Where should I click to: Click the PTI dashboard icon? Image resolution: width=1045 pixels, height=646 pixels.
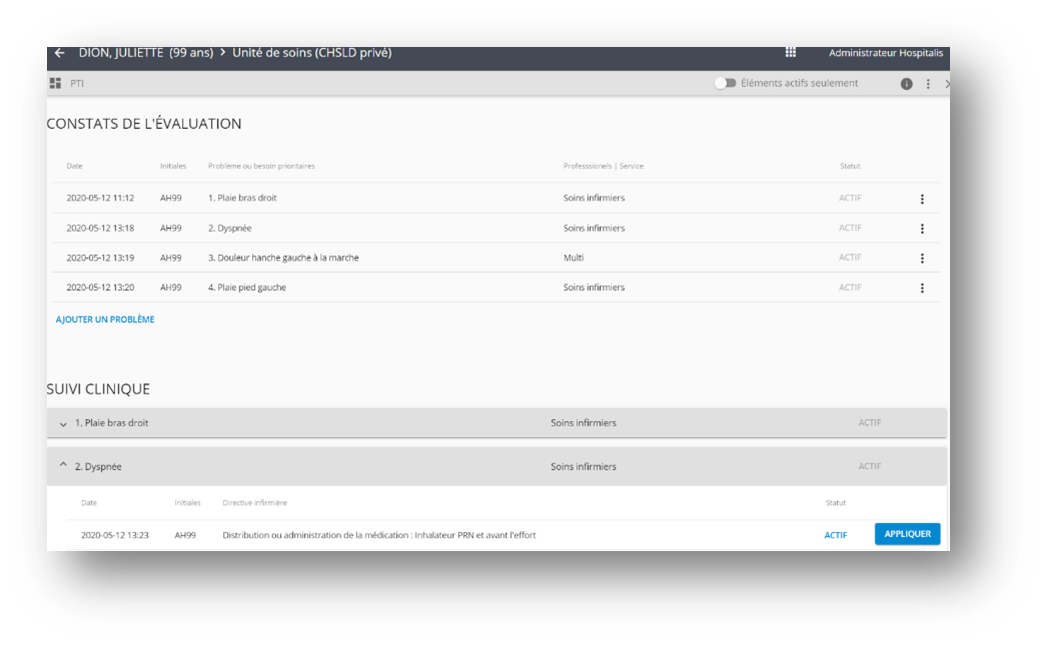point(56,84)
